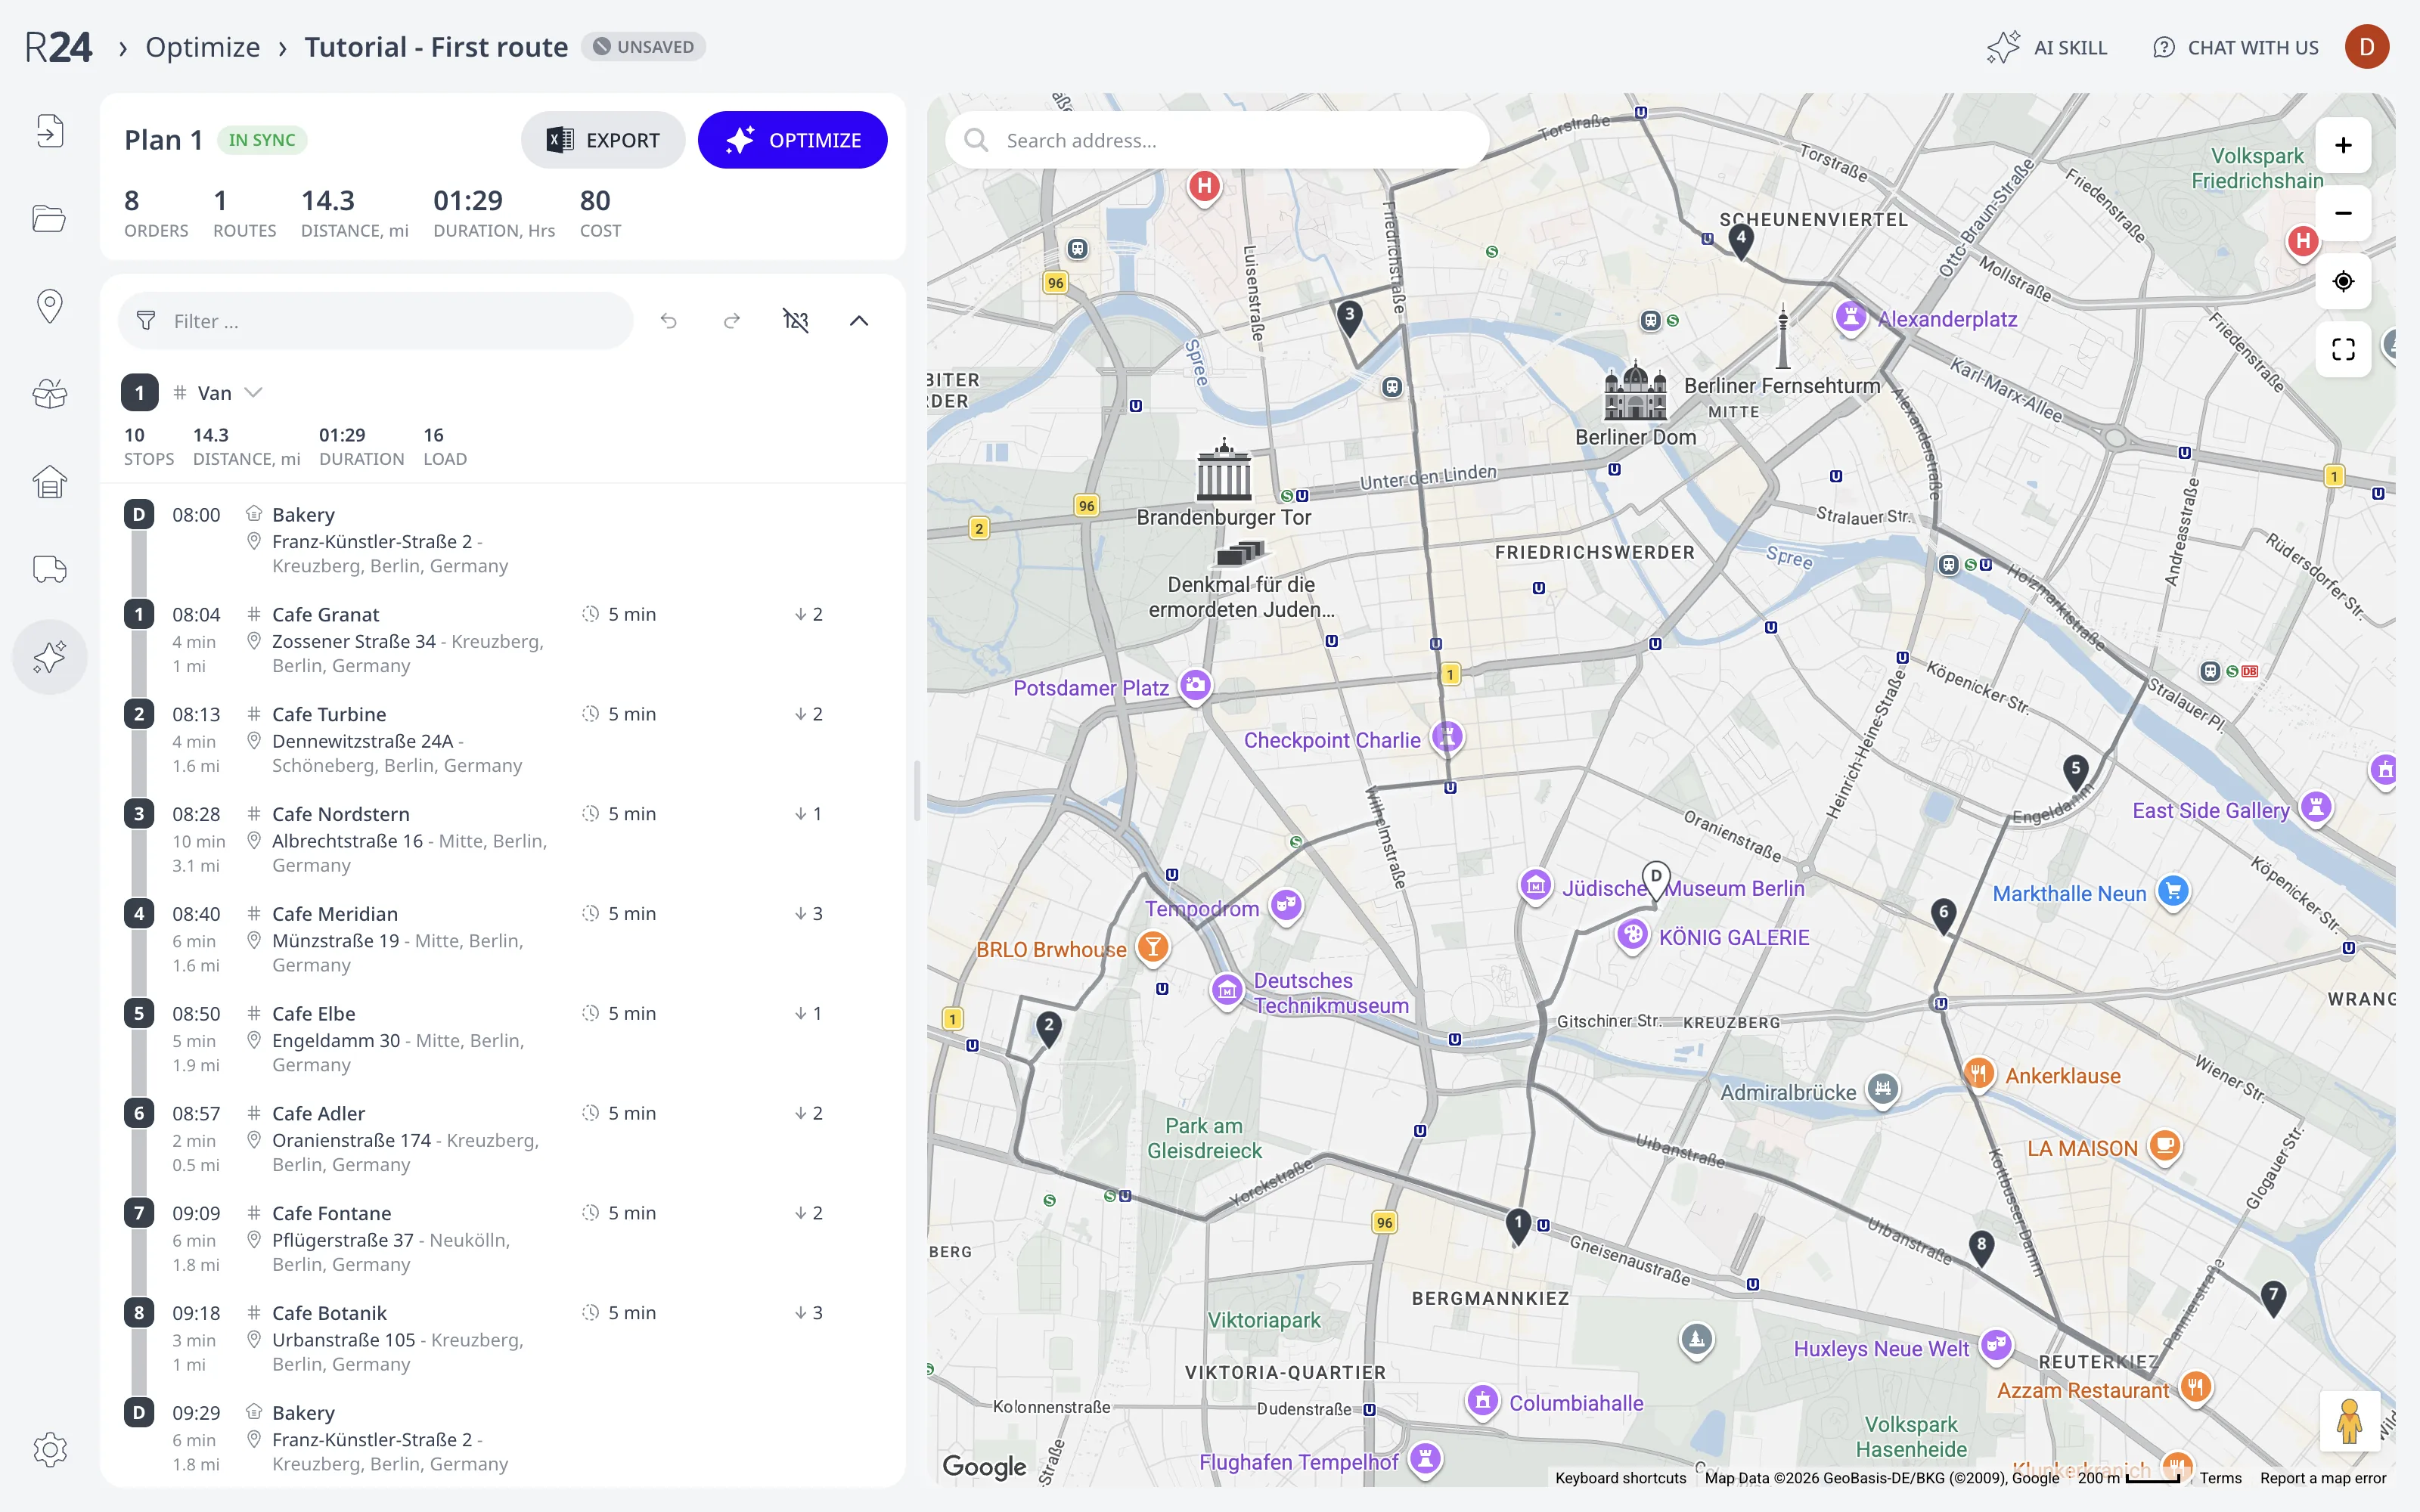The image size is (2420, 1512).
Task: Click the IN SYNC status badge
Action: pos(262,140)
